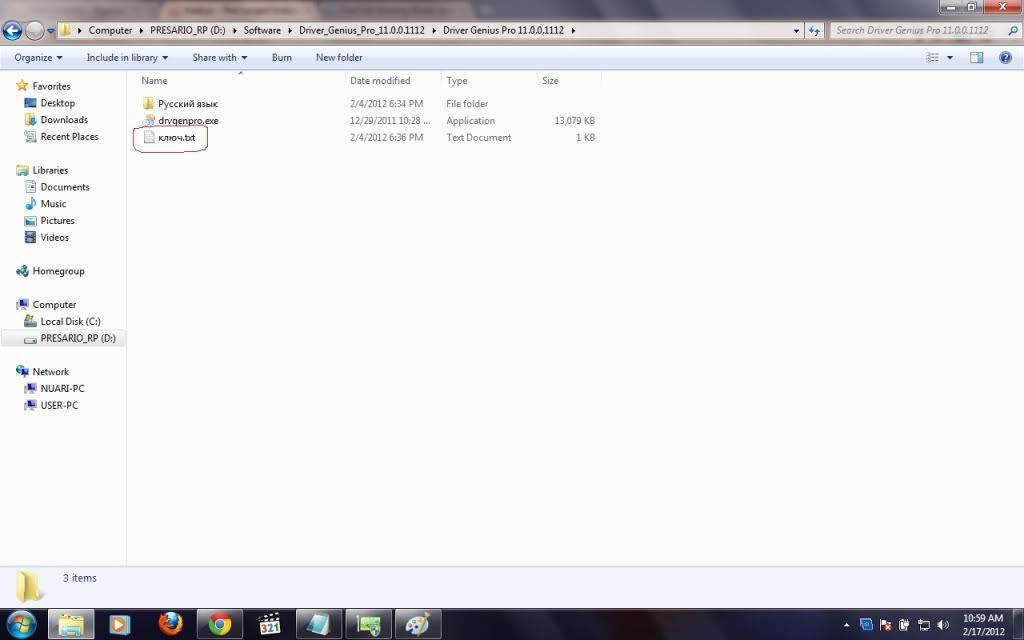1024x640 pixels.
Task: Open the recent pages history dropdown
Action: click(x=50, y=31)
